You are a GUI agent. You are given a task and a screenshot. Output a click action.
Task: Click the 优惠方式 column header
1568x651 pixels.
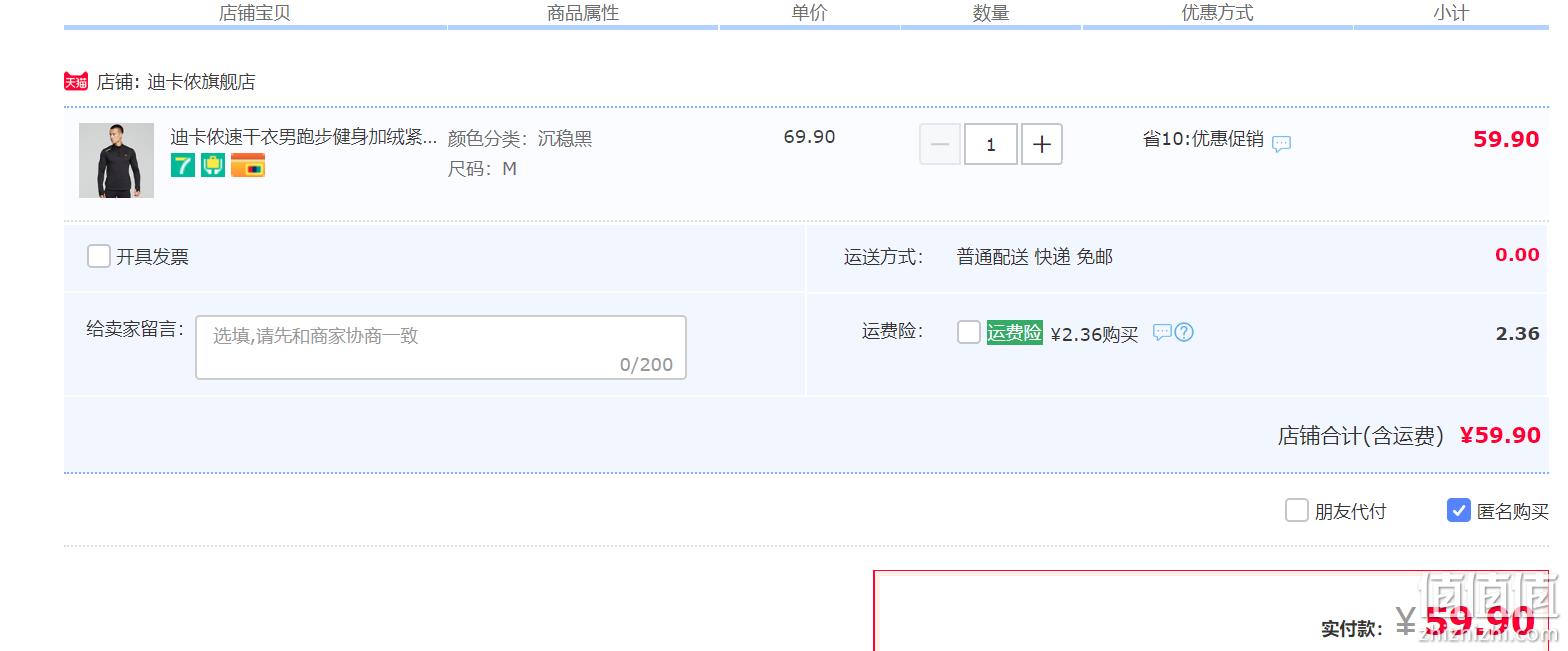pos(1217,13)
